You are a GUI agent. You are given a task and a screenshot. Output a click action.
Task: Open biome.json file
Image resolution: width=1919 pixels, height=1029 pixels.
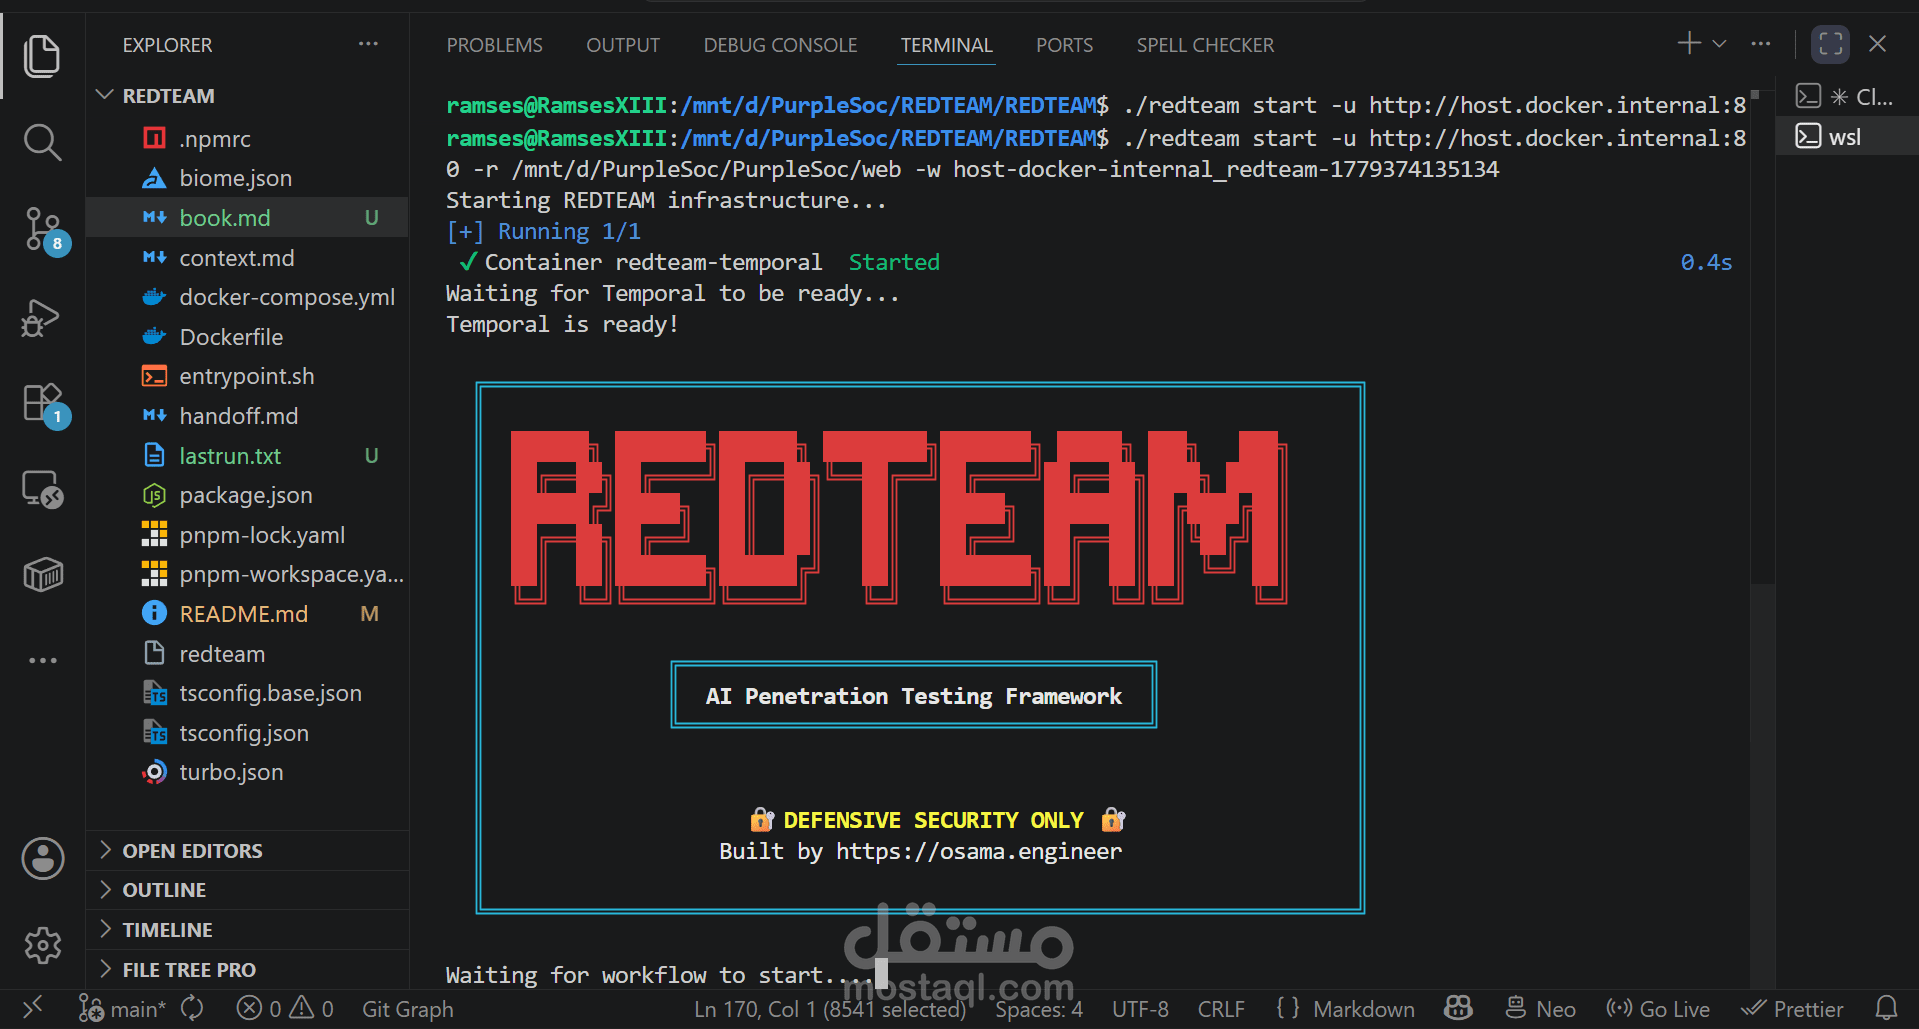[x=247, y=178]
